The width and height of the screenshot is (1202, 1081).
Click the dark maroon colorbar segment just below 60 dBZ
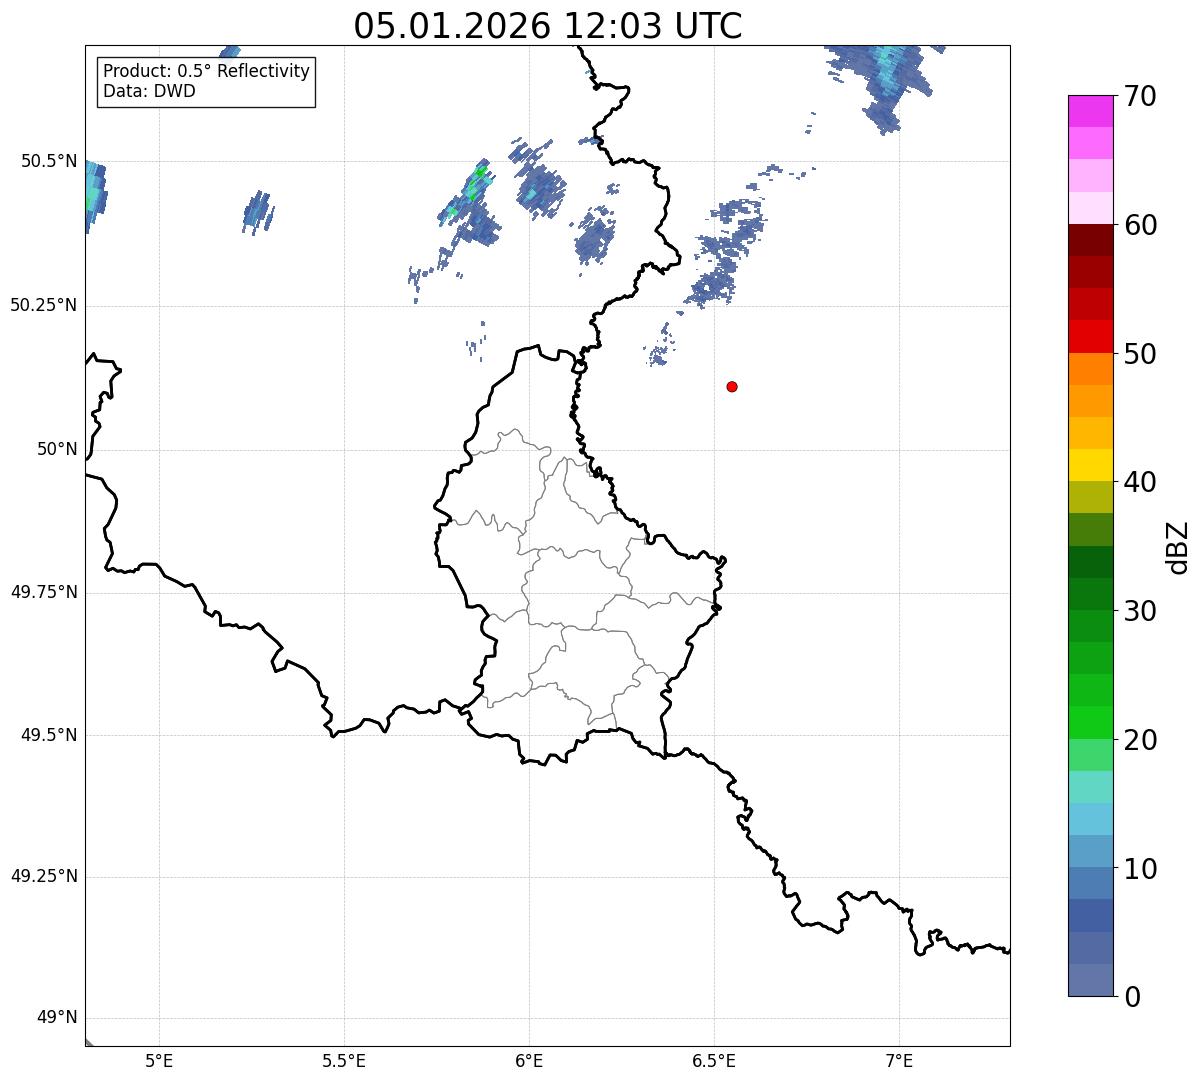point(1090,240)
